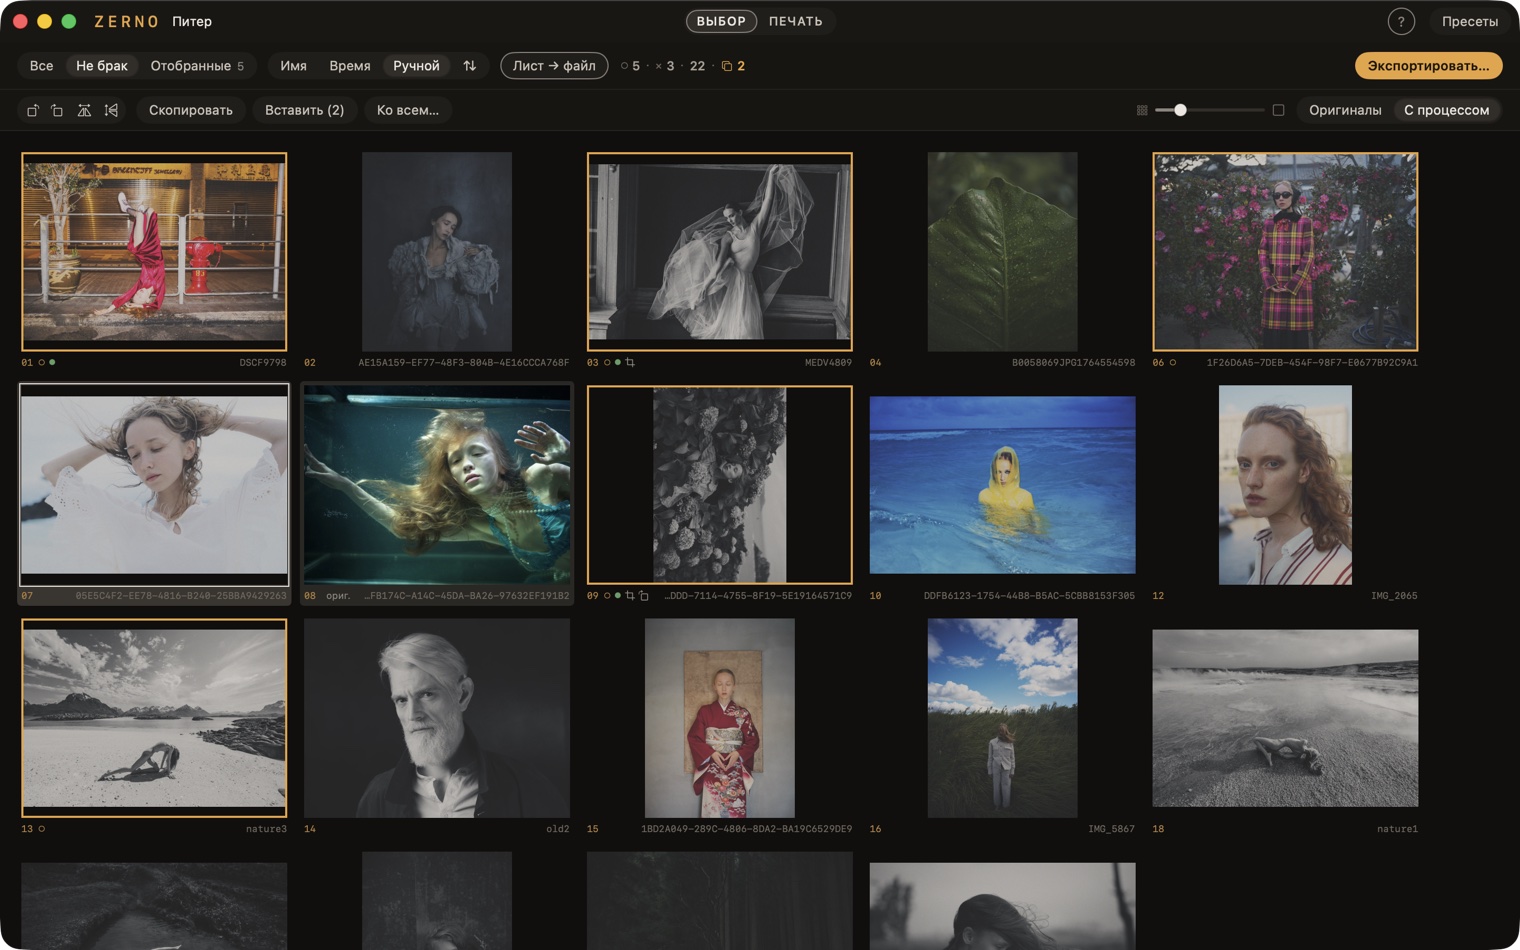Toggle selection circle under photo 13
This screenshot has height=950, width=1520.
(41, 829)
